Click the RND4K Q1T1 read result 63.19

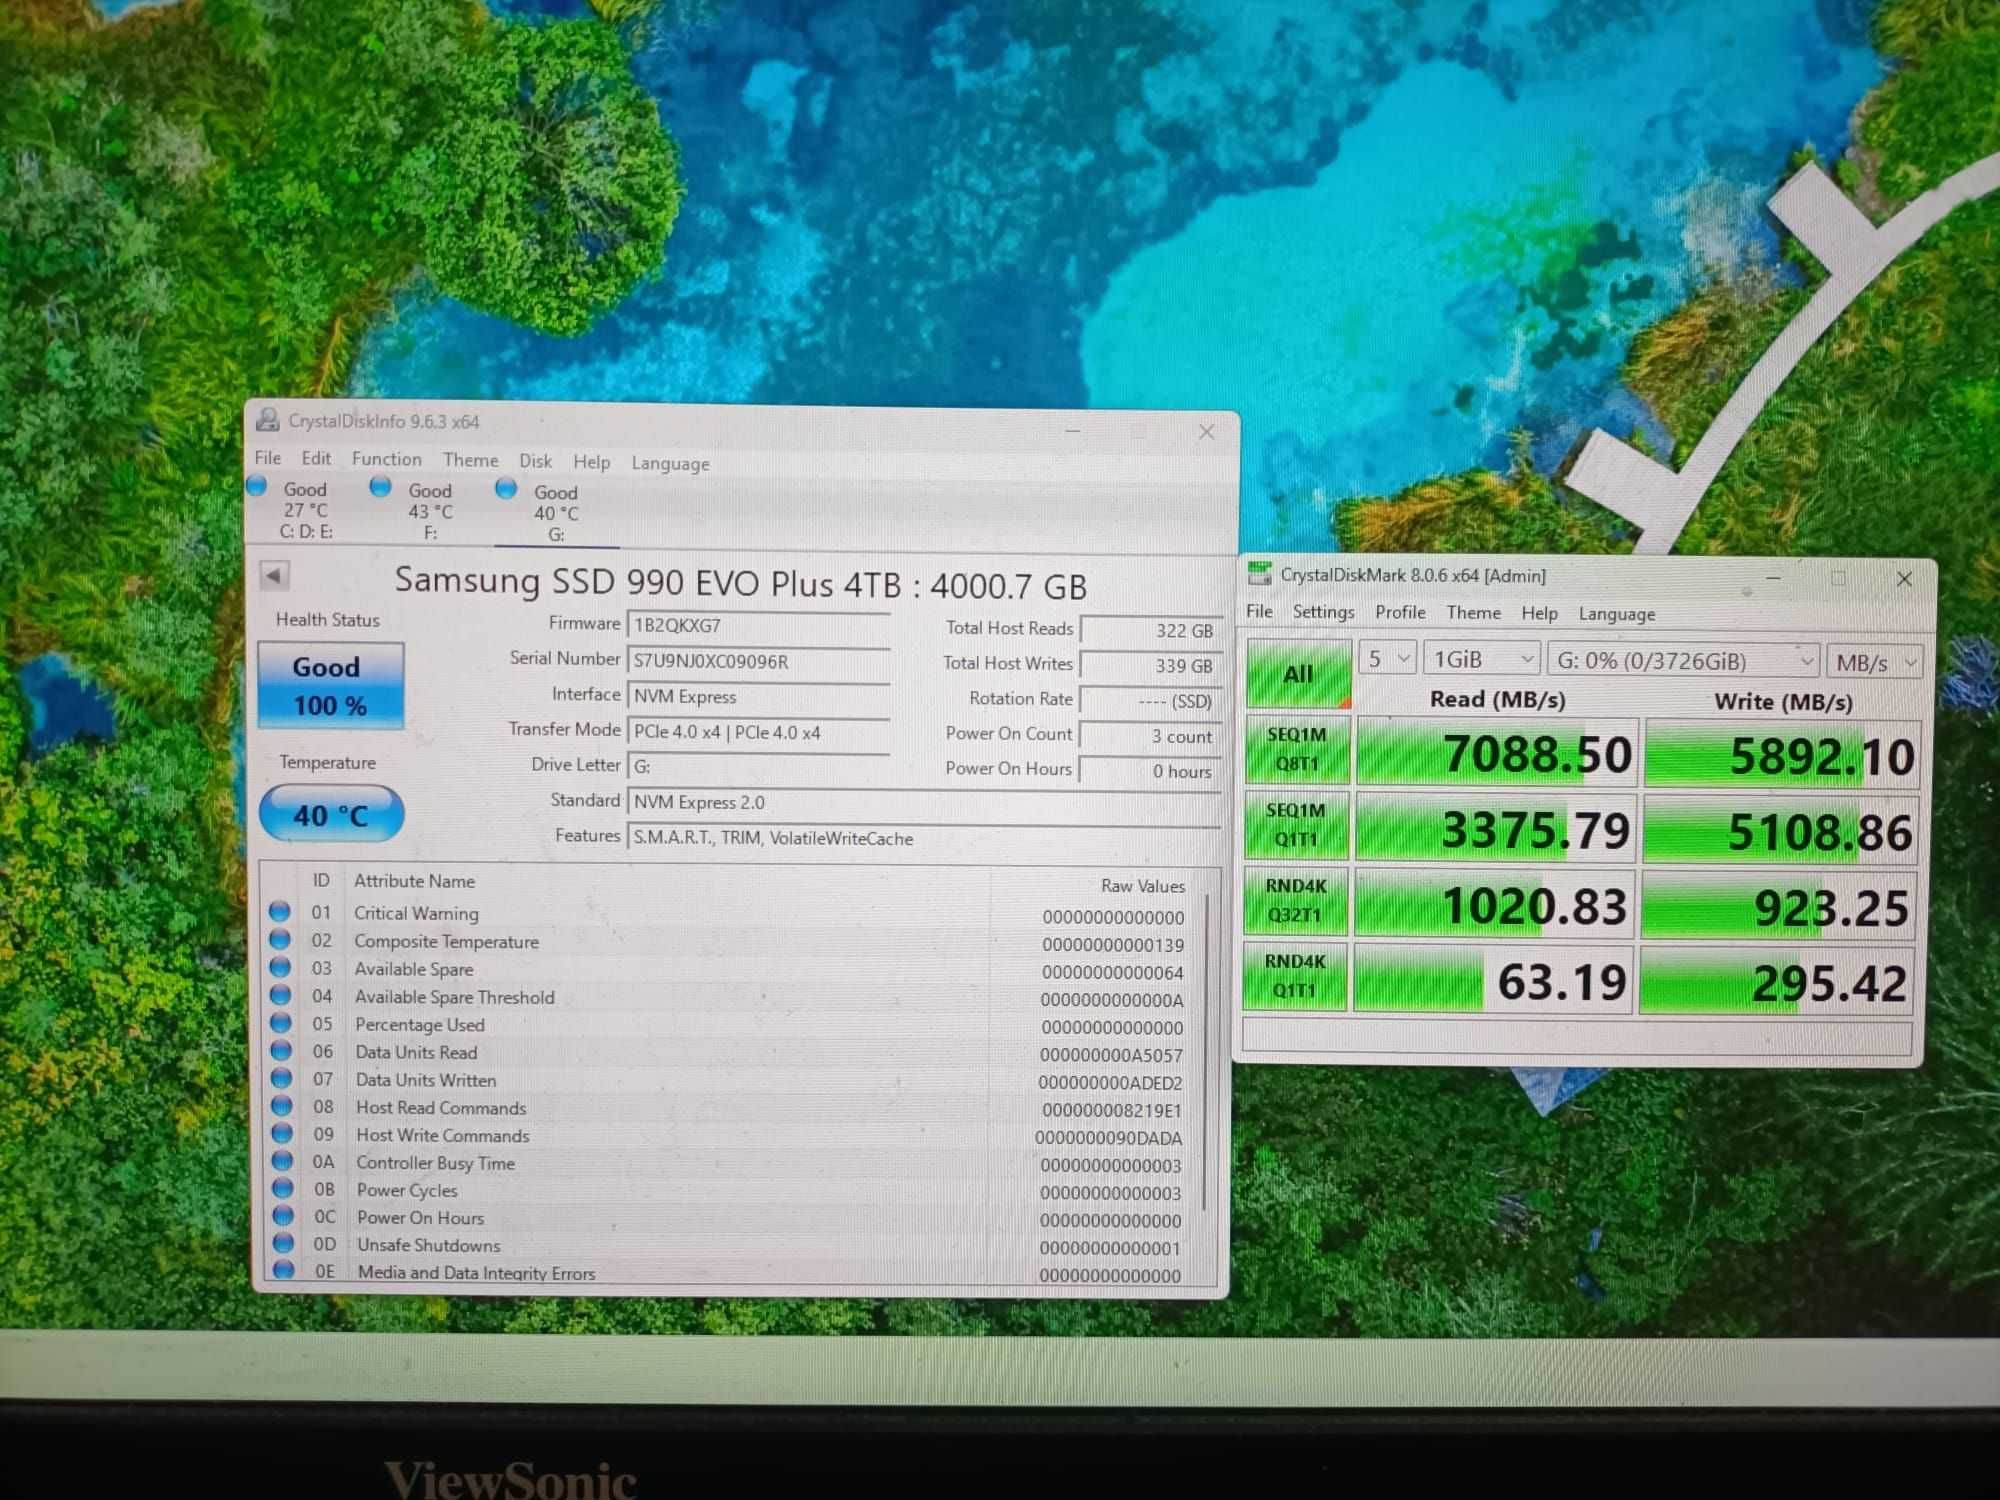[1493, 980]
